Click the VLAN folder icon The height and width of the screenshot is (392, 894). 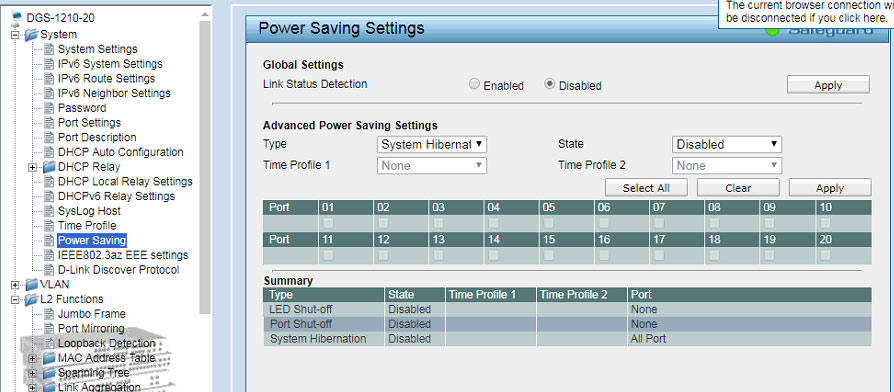tap(31, 284)
